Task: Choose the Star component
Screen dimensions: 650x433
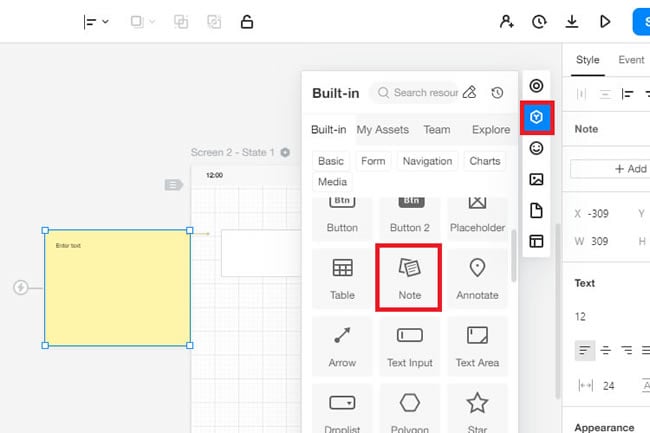Action: click(477, 409)
